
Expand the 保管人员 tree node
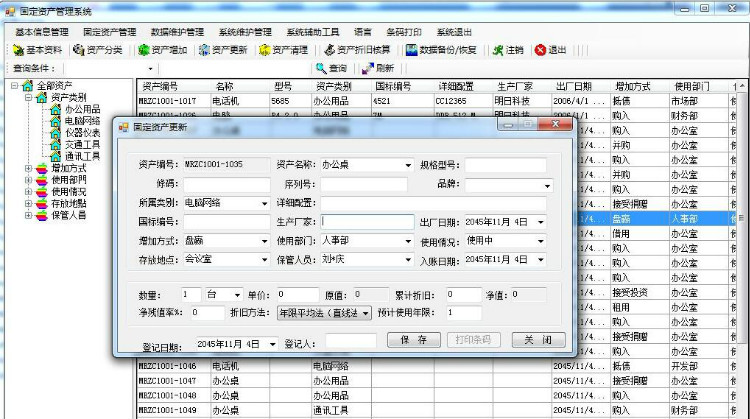pos(28,214)
